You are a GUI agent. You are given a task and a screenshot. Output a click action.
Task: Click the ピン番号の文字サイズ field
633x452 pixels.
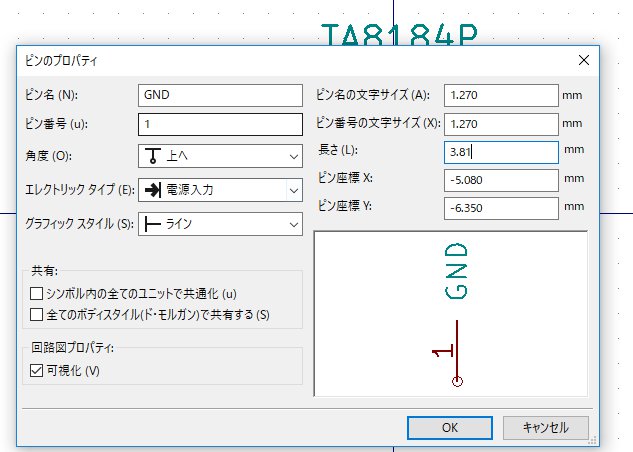click(501, 124)
